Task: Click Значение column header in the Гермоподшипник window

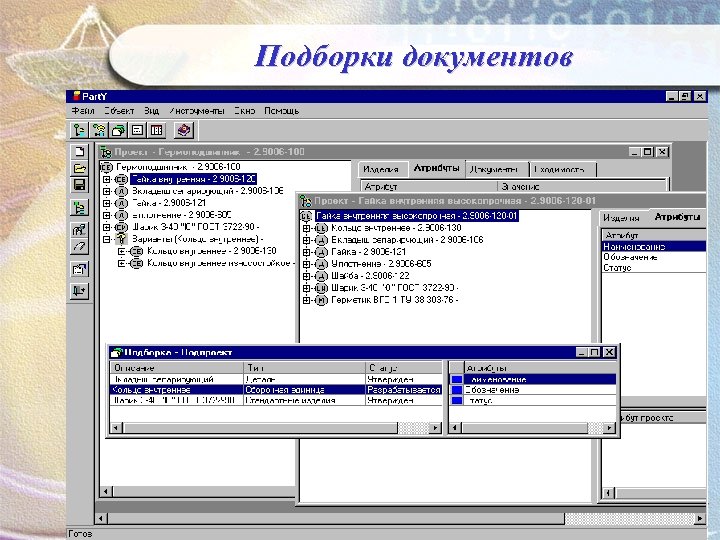Action: (581, 187)
